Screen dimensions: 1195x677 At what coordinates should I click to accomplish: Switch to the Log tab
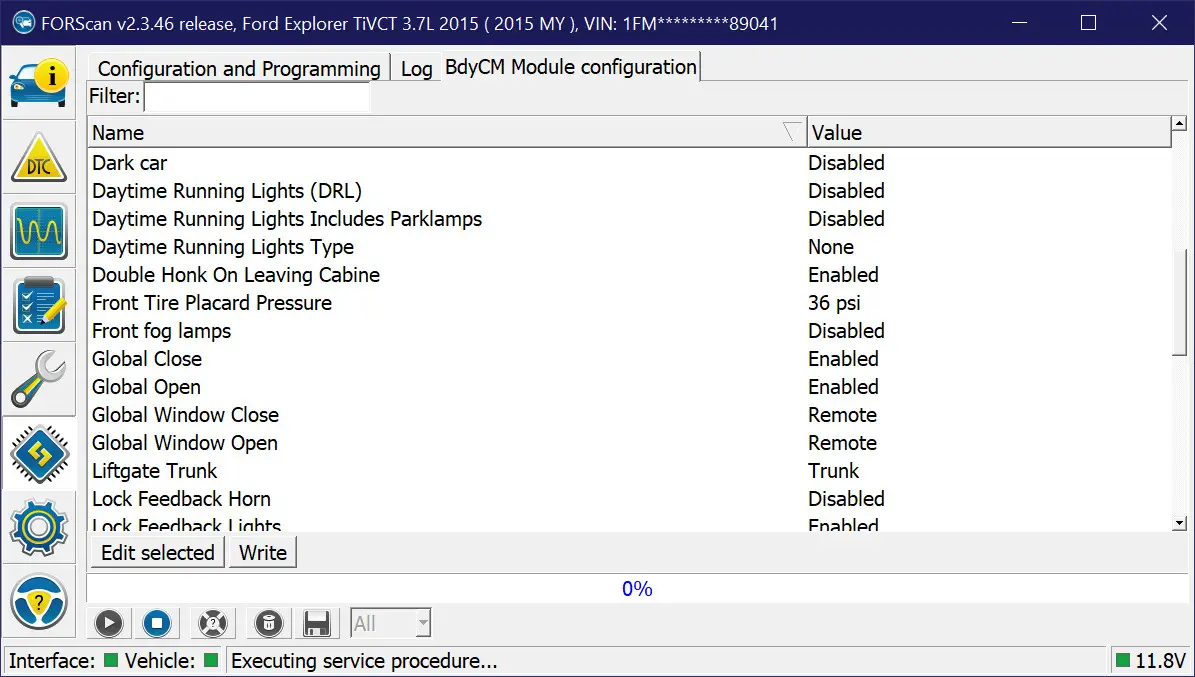416,69
